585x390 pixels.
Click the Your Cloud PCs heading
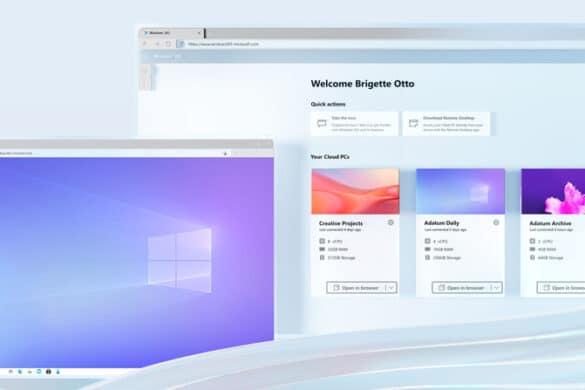pos(330,157)
